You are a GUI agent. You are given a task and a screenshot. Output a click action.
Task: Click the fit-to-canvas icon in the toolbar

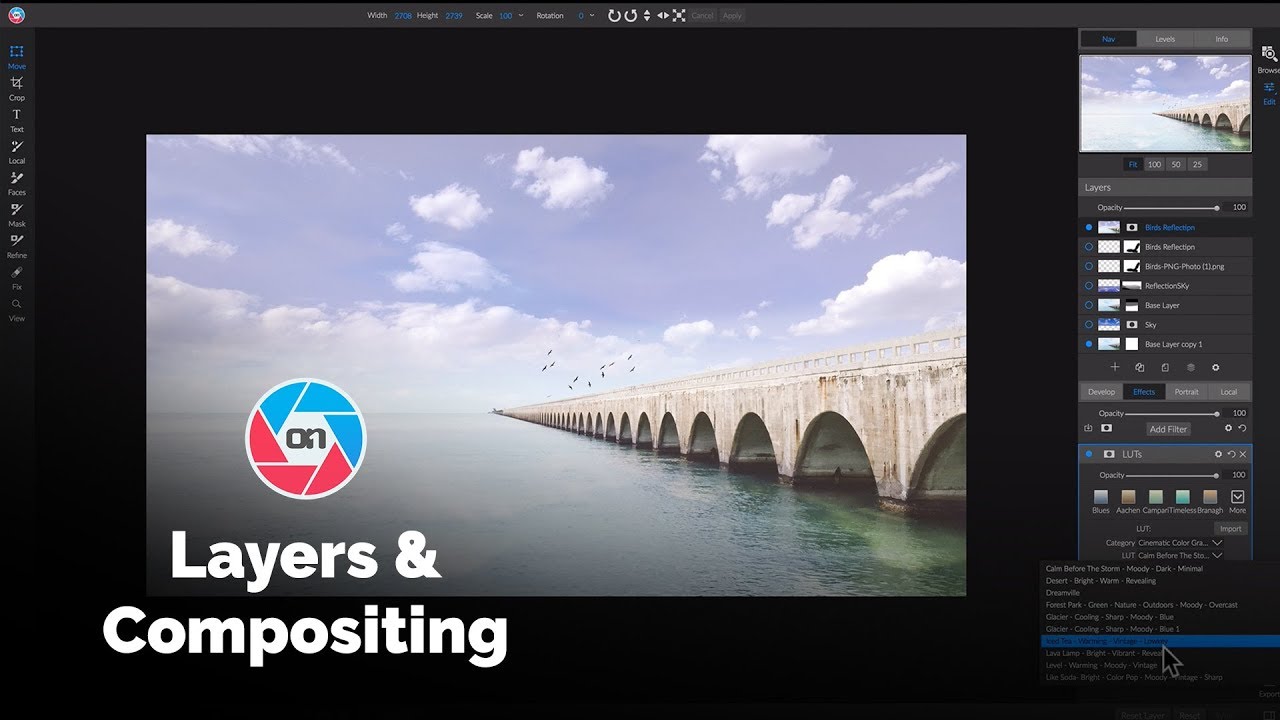click(679, 15)
